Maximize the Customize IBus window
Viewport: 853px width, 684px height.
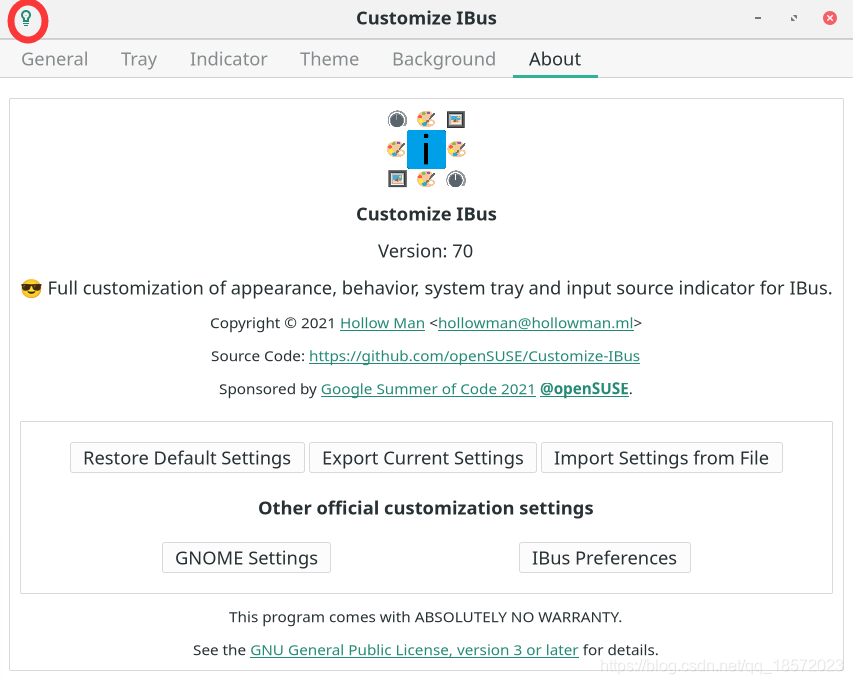(x=794, y=19)
